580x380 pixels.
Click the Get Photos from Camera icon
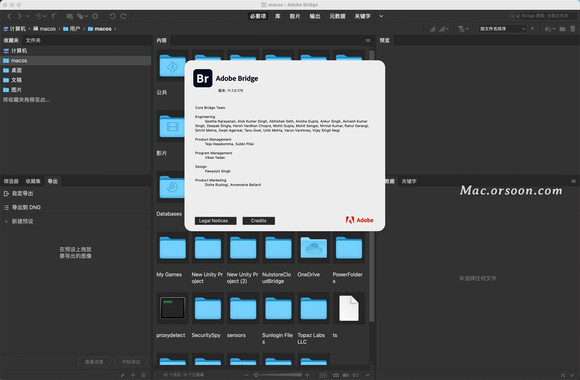(x=69, y=16)
